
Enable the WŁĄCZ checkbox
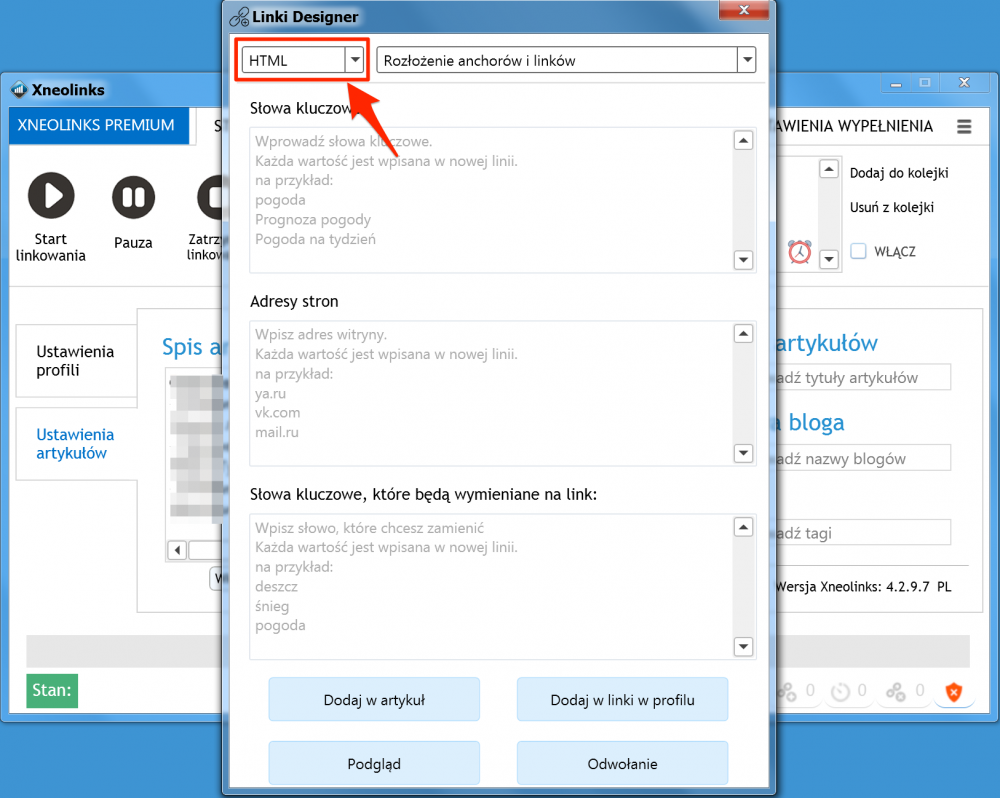point(858,251)
